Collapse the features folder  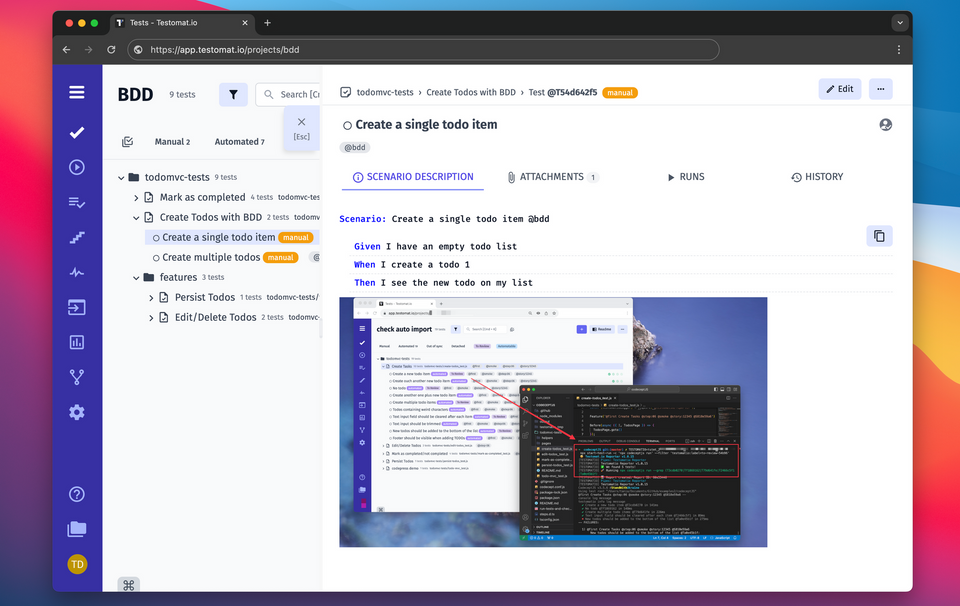[x=136, y=278]
